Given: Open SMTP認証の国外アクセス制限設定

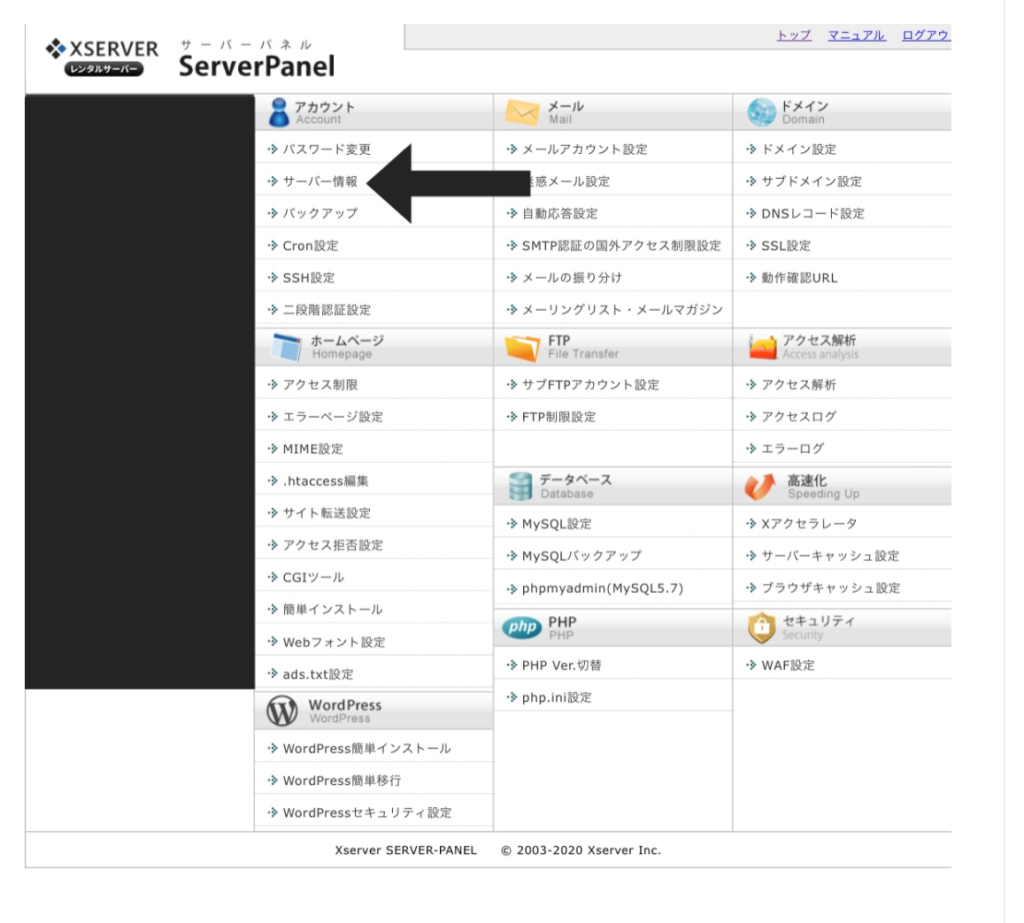Looking at the screenshot, I should (621, 246).
